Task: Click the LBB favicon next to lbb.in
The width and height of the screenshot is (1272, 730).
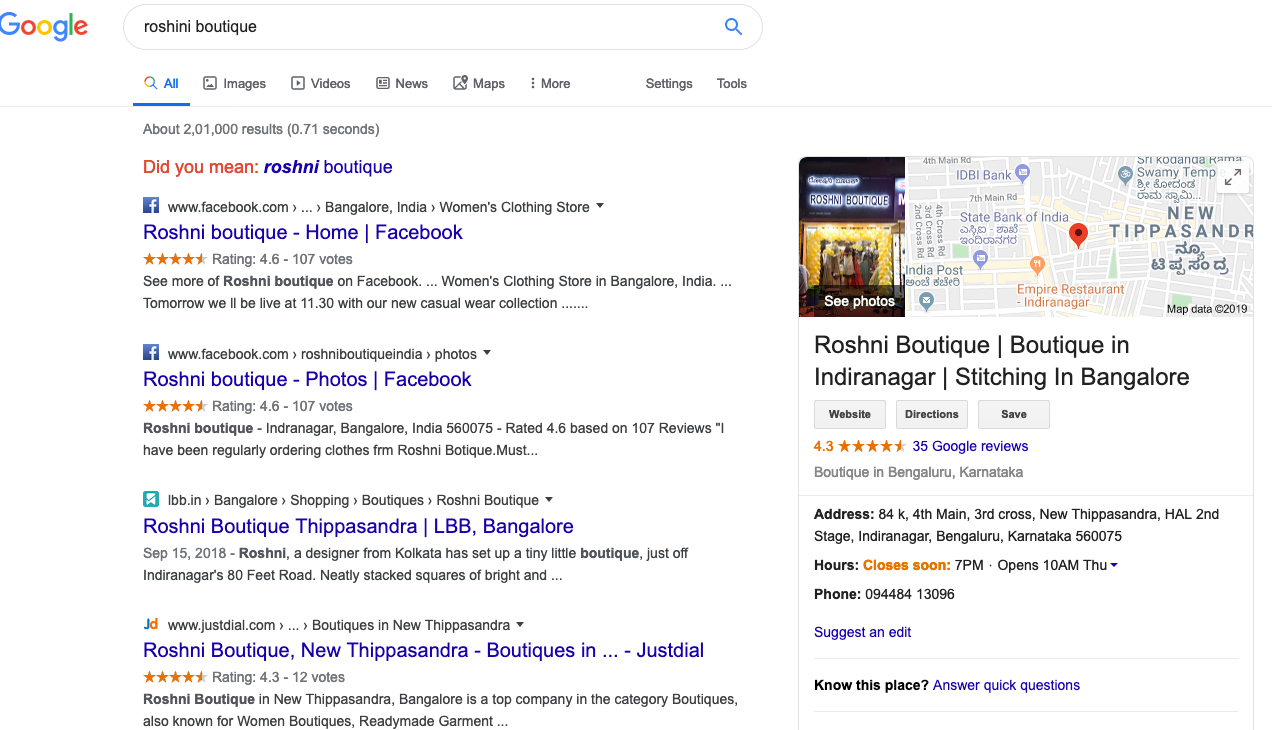Action: (x=151, y=499)
